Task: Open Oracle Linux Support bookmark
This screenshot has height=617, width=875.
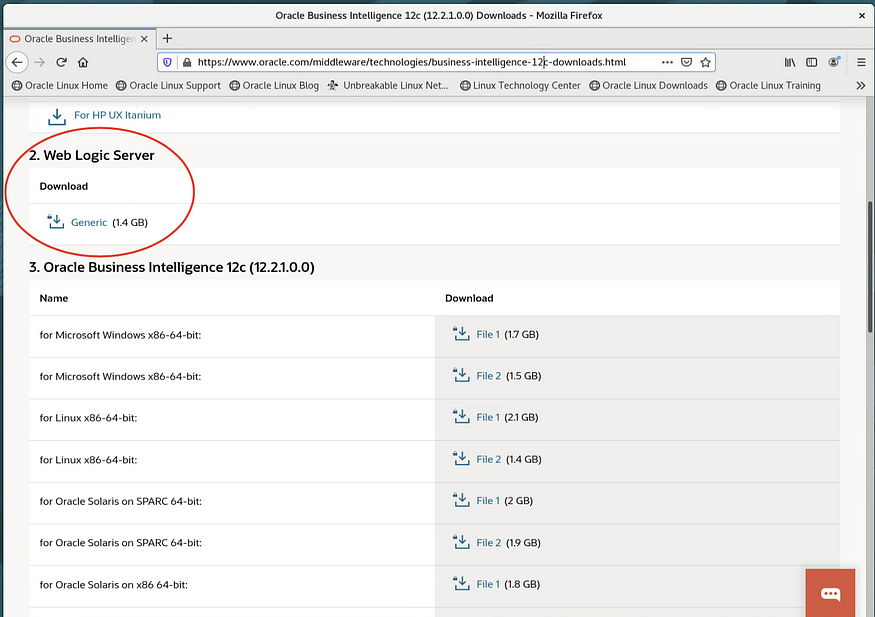Action: [x=168, y=85]
